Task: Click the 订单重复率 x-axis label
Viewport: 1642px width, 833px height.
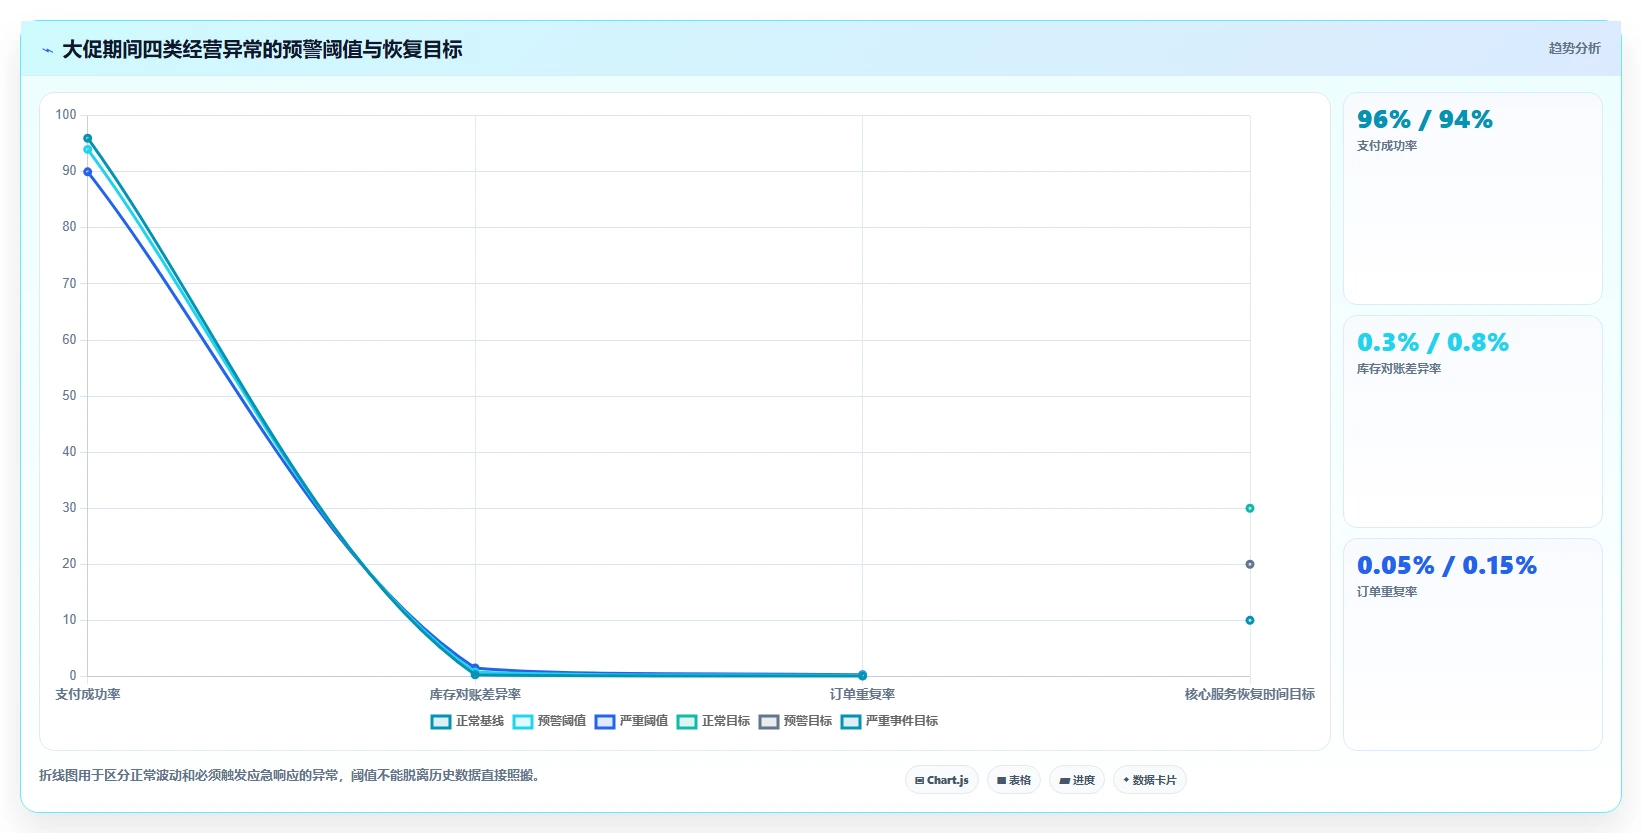Action: coord(862,694)
